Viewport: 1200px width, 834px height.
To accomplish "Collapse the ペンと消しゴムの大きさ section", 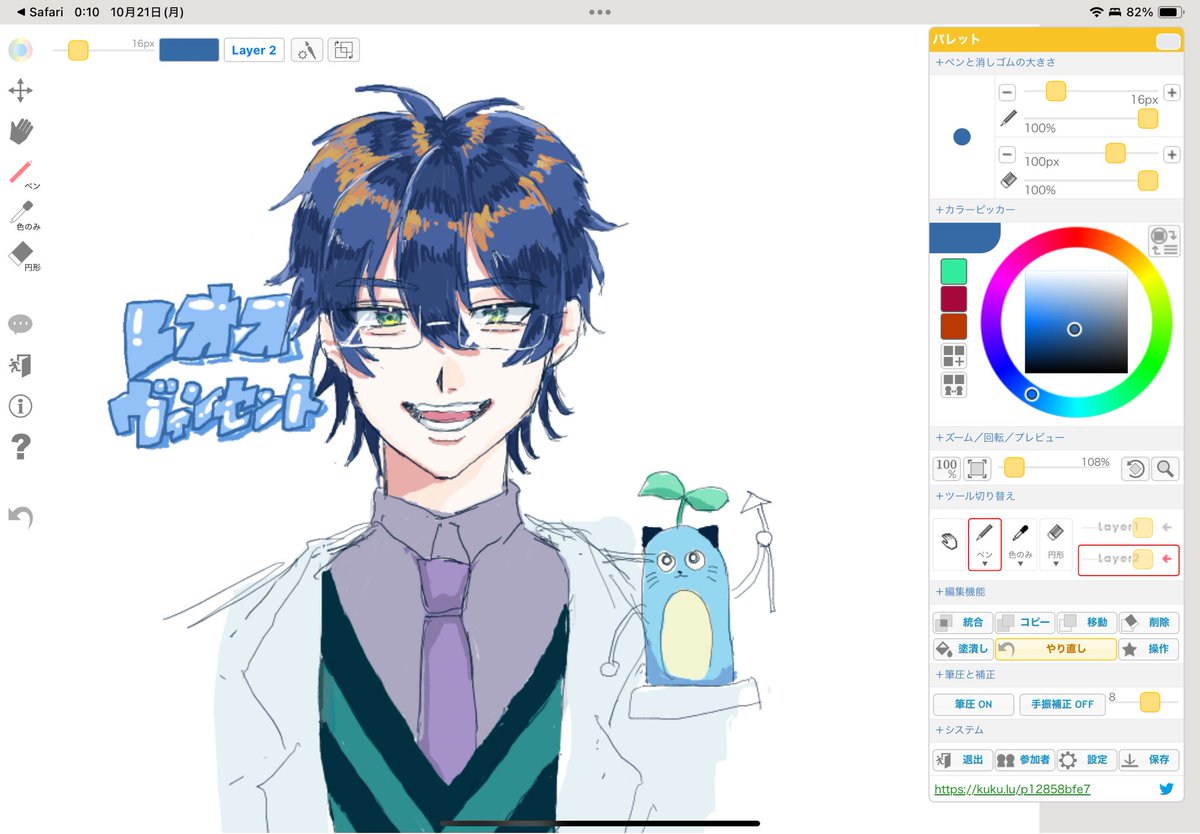I will click(x=995, y=62).
